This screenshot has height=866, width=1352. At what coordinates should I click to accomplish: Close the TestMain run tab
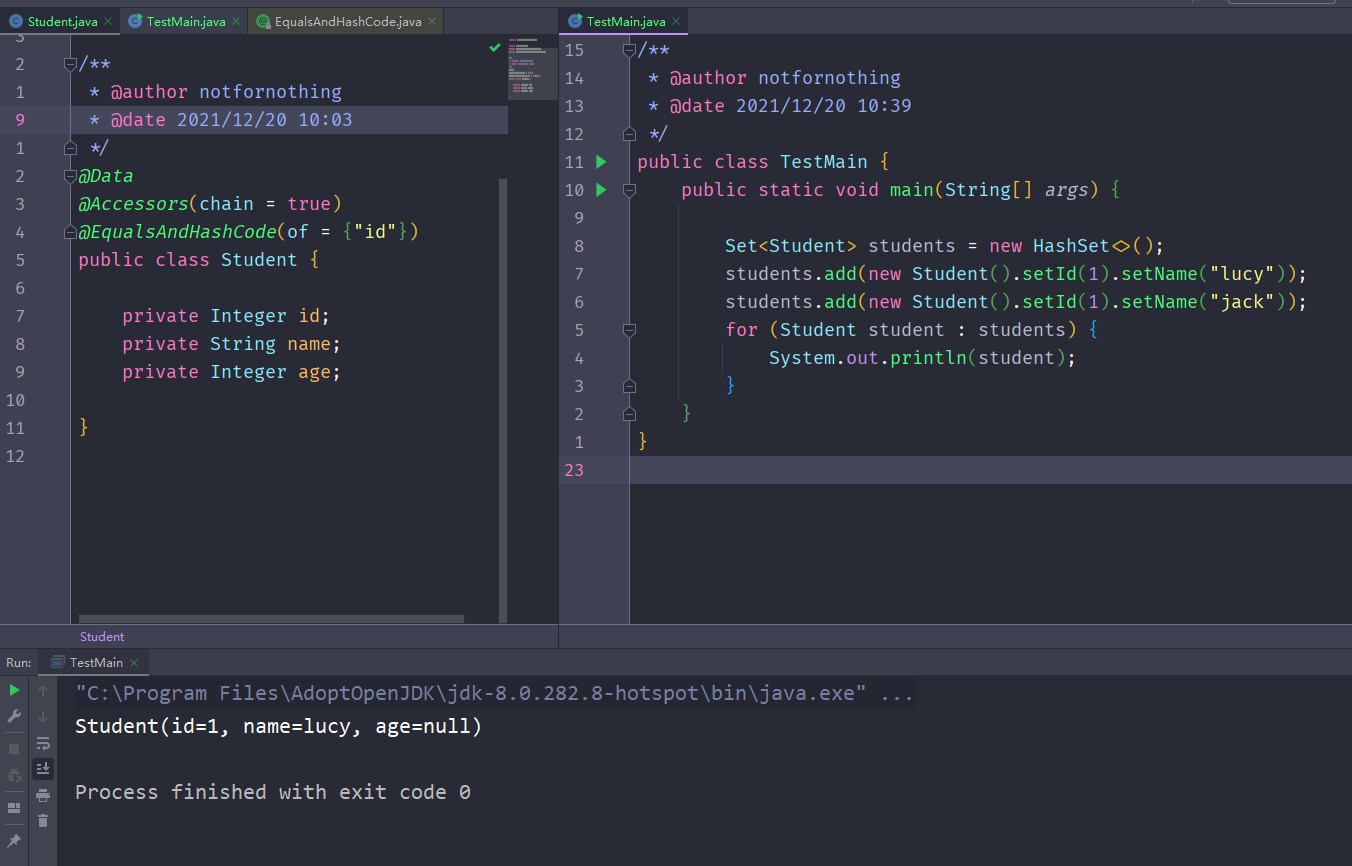[x=135, y=663]
